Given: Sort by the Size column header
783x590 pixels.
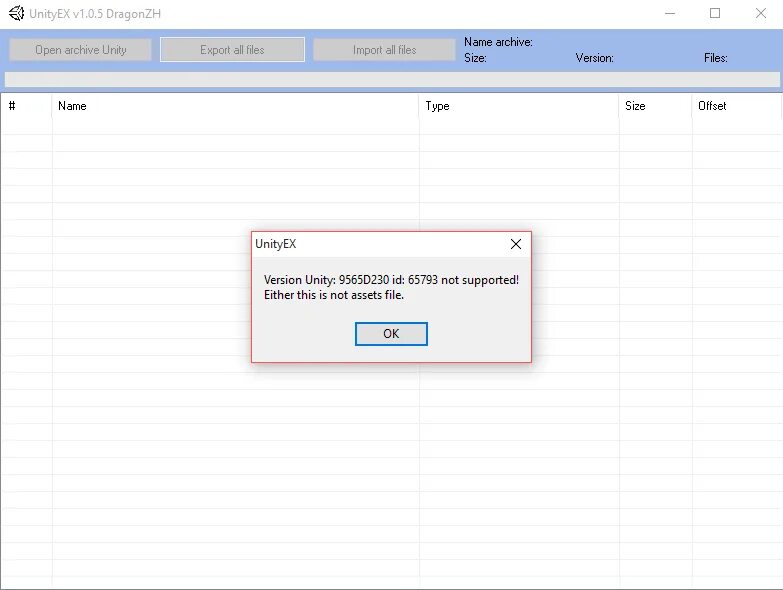Looking at the screenshot, I should [655, 106].
